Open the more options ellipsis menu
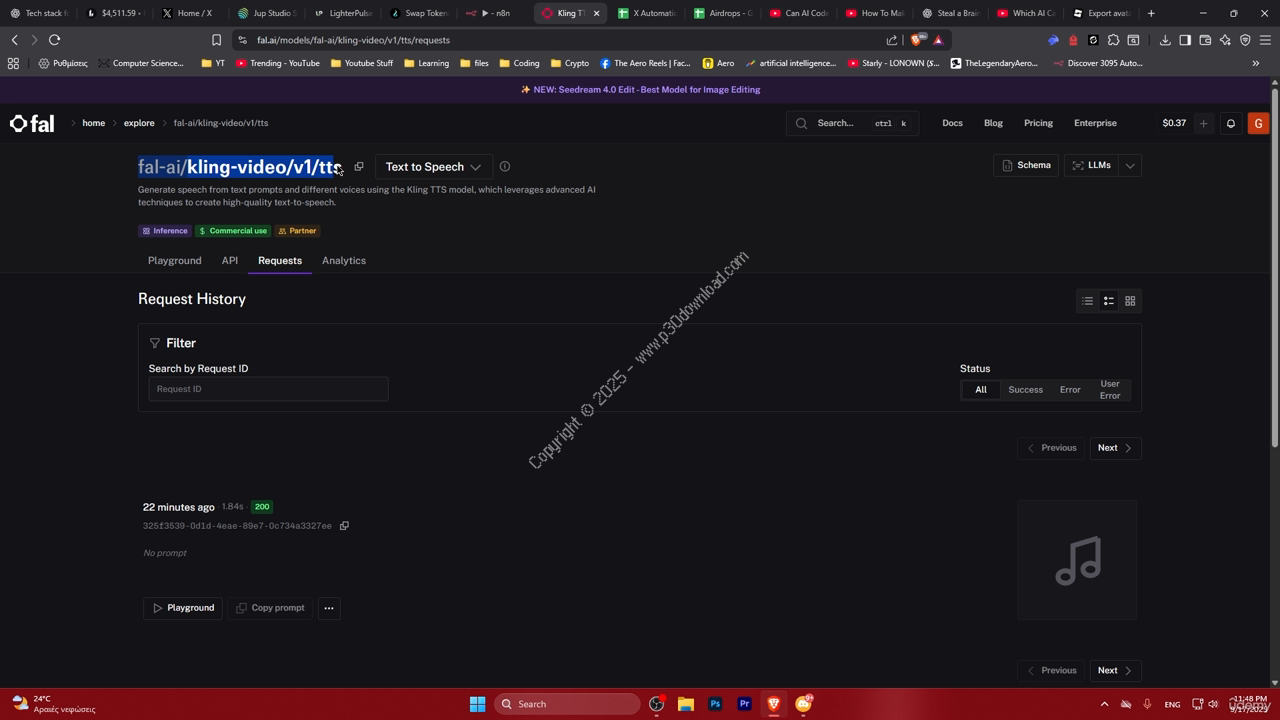 [329, 608]
